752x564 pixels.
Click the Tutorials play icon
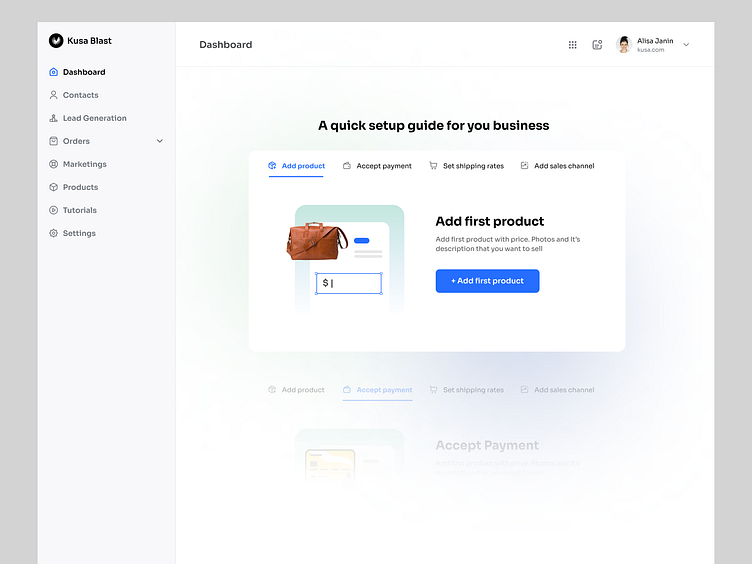coord(54,210)
